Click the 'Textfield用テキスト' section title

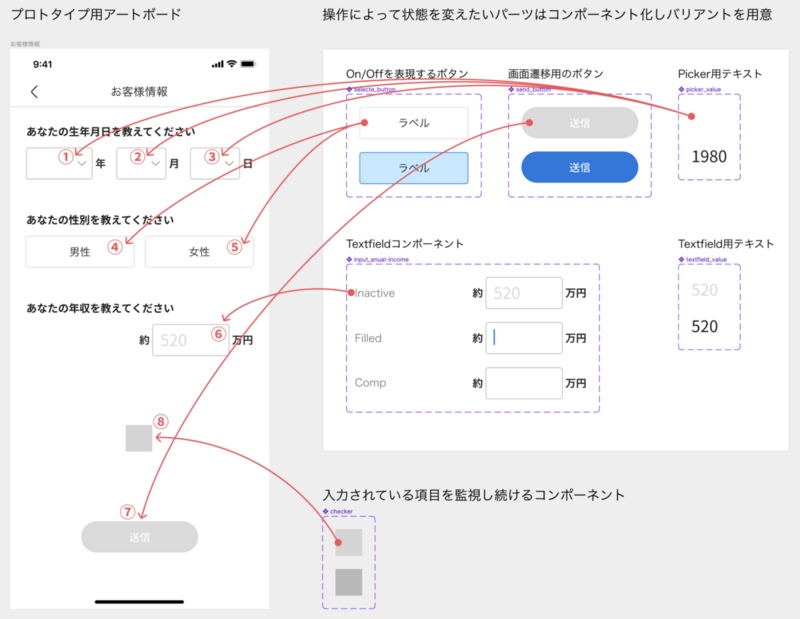(x=726, y=244)
